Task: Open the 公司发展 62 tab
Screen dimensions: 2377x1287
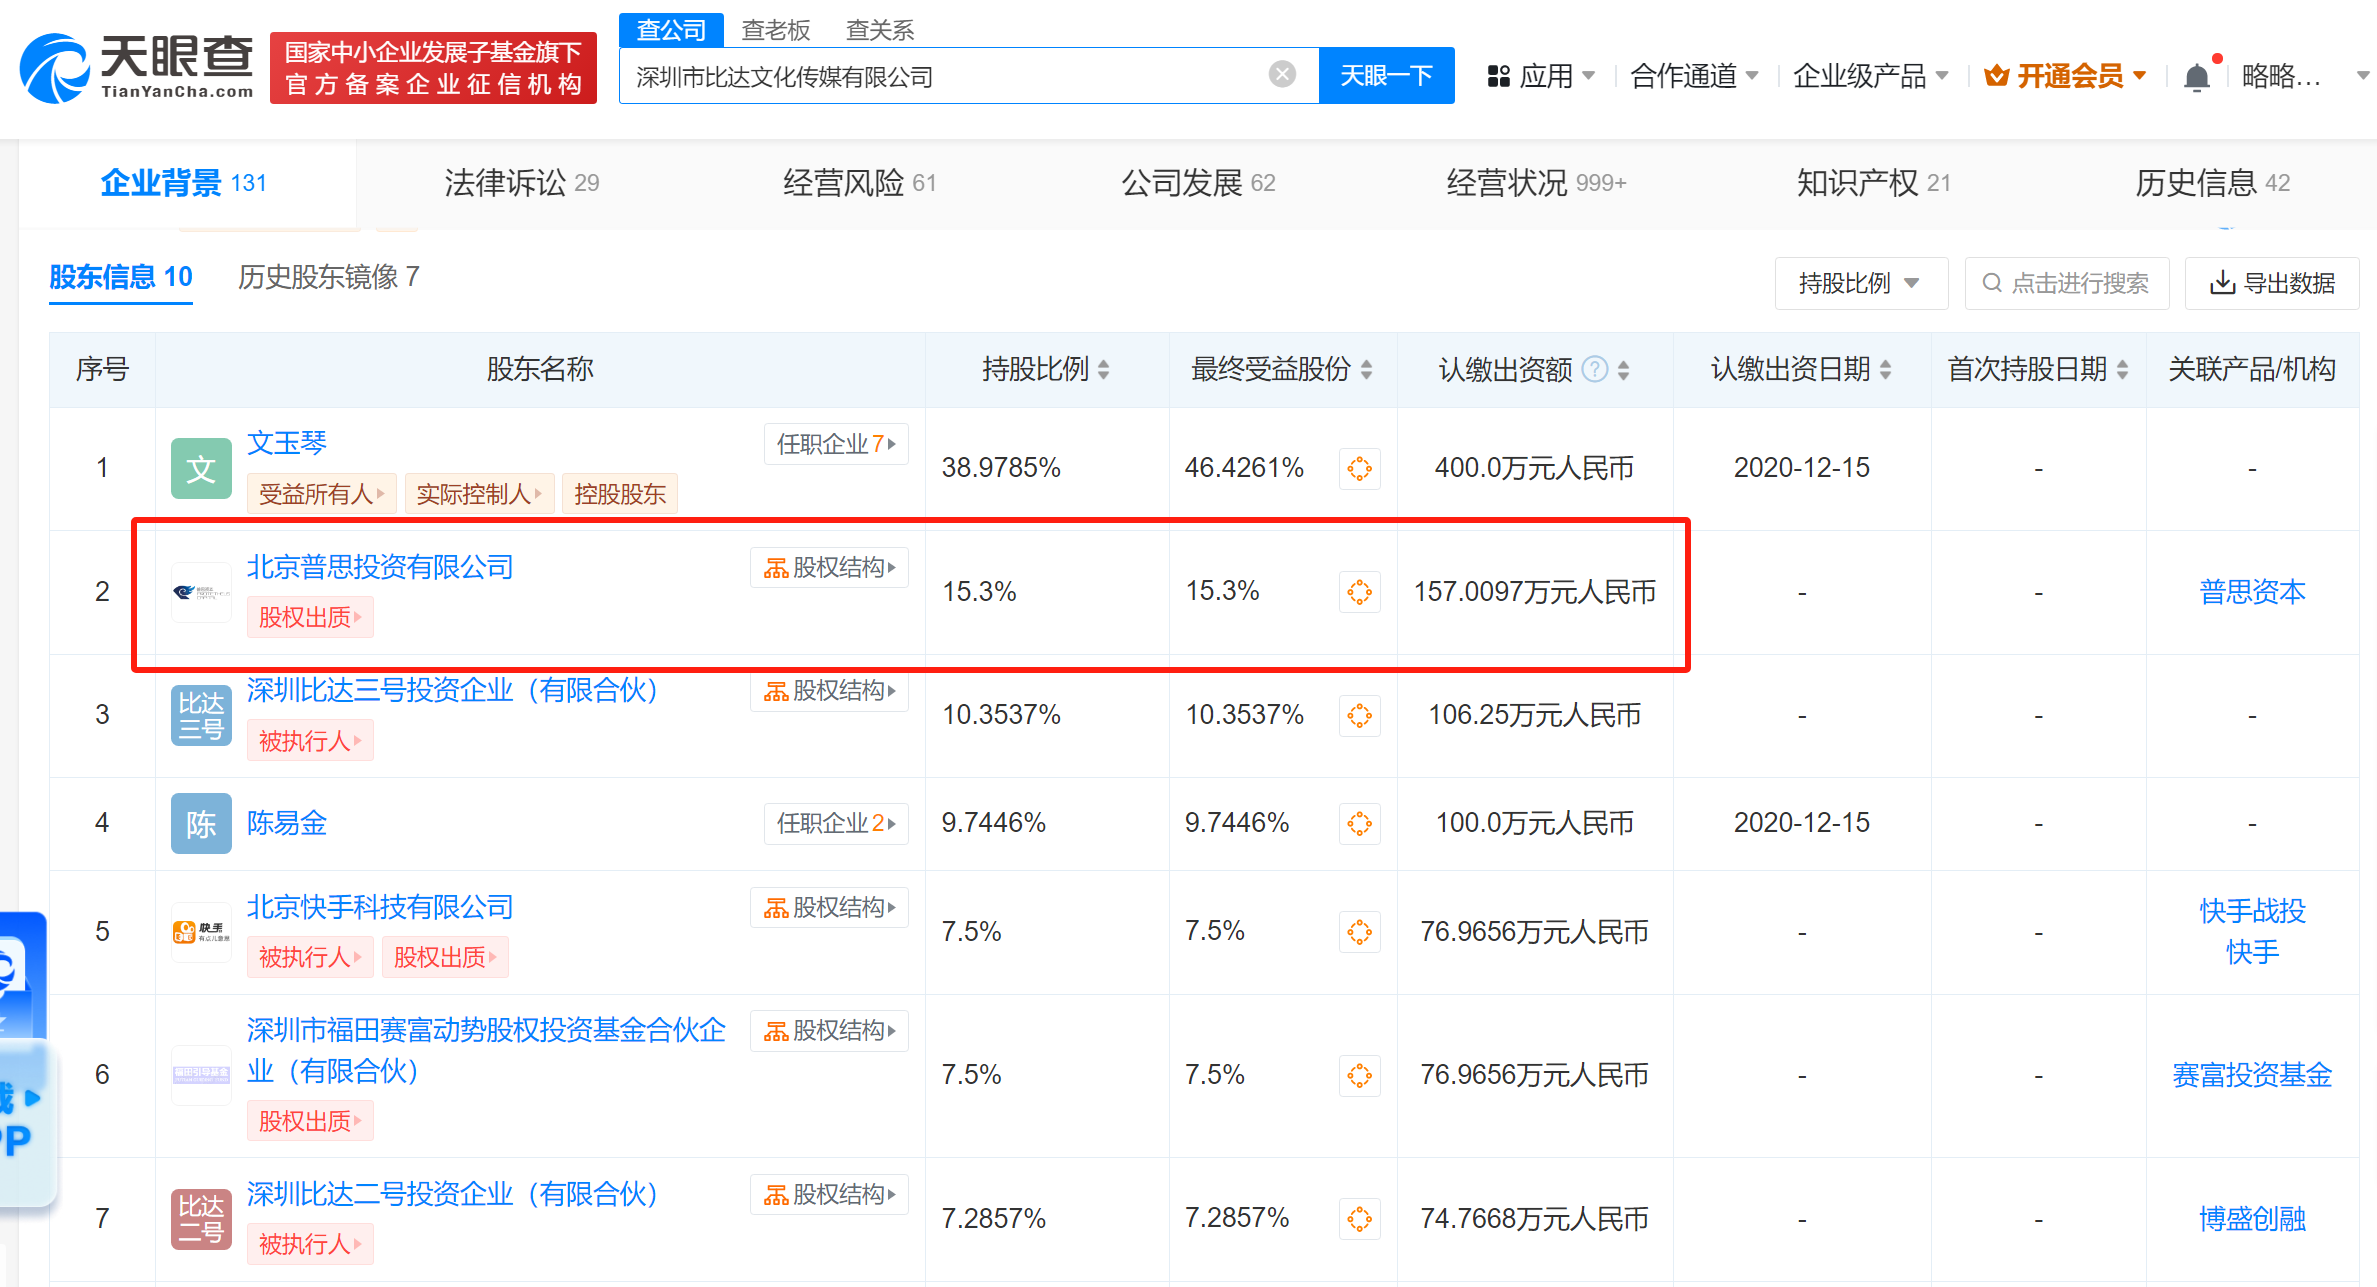Action: click(1198, 183)
